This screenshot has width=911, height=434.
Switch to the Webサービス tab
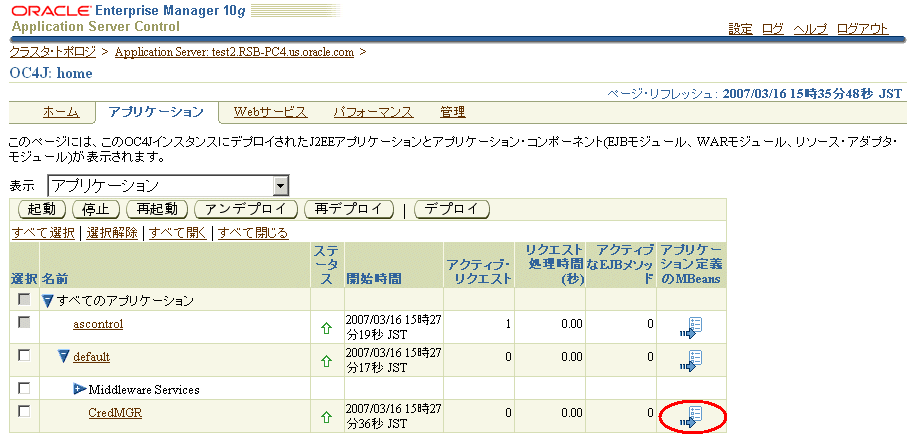270,112
